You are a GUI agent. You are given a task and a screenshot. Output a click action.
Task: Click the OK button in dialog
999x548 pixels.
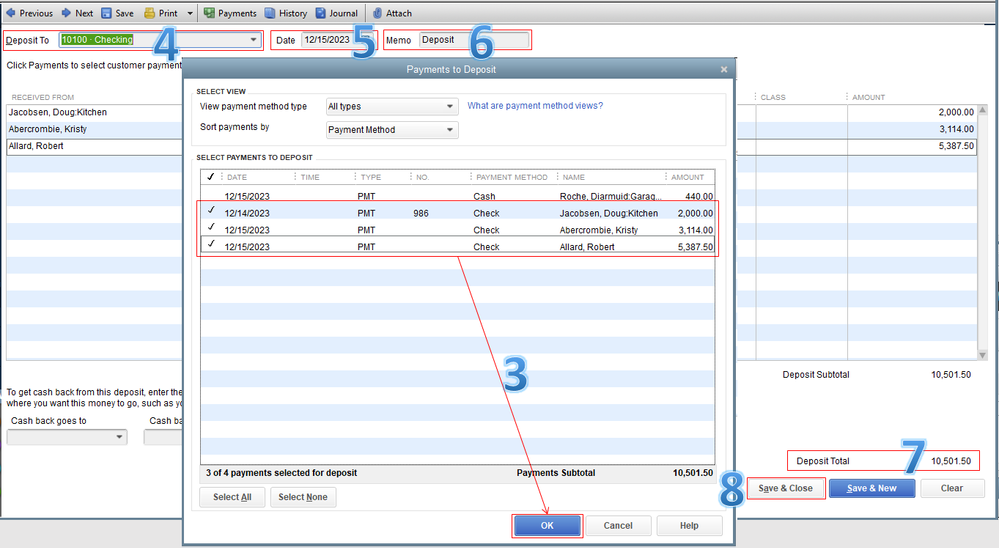point(546,525)
